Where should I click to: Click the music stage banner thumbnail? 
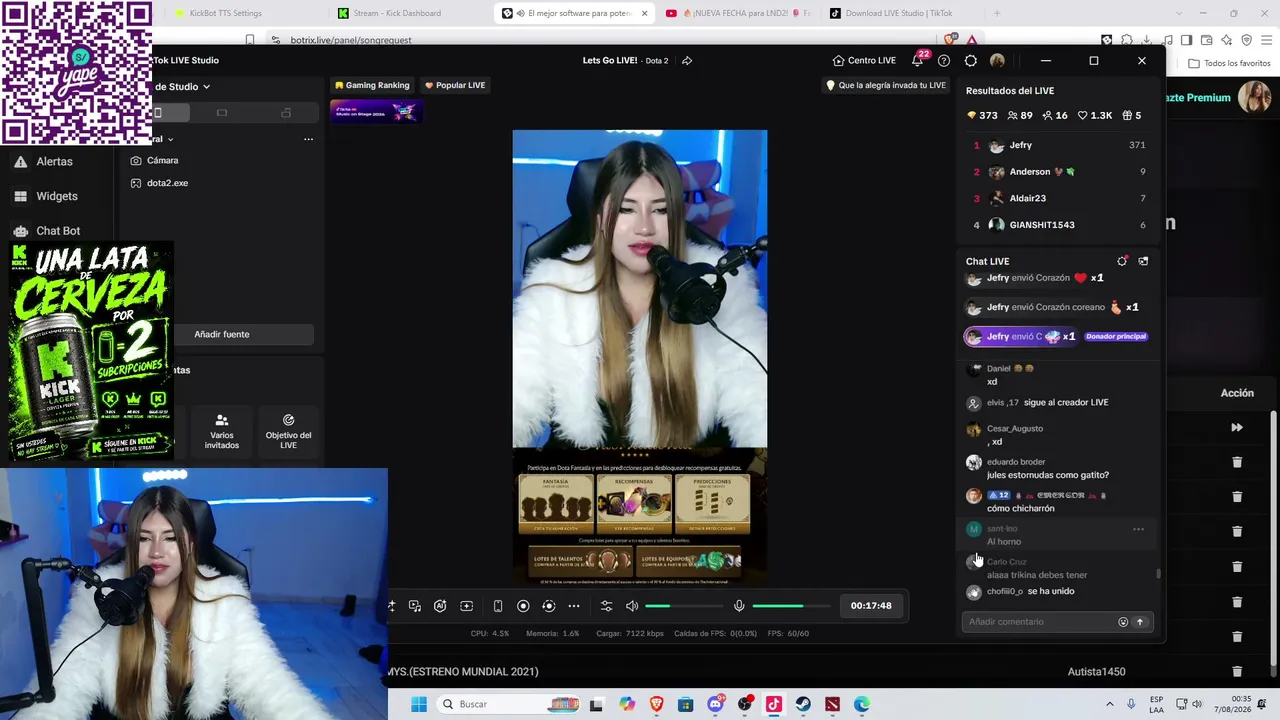tap(374, 112)
